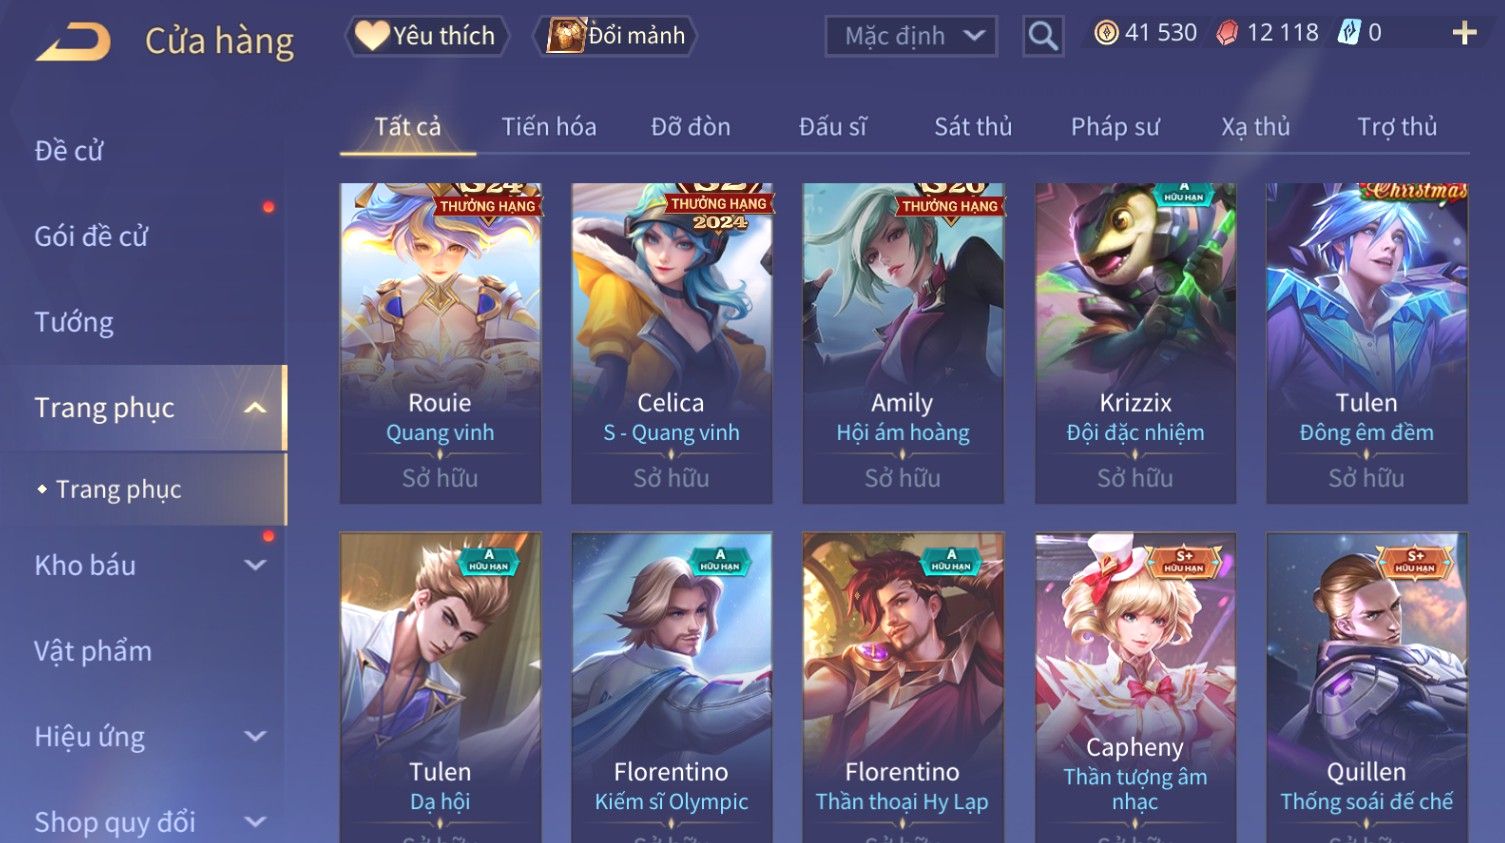
Task: Open the Mặc định sort dropdown
Action: 911,36
